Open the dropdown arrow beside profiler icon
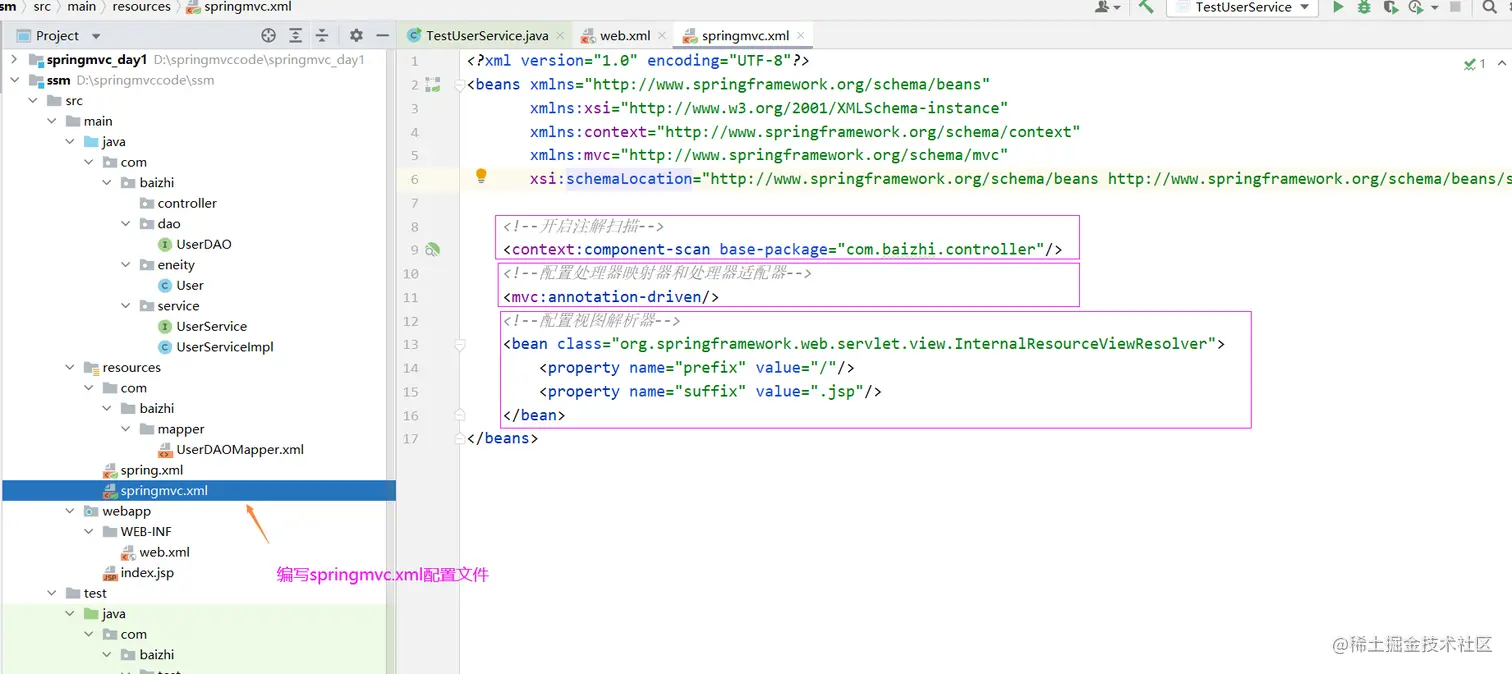This screenshot has height=674, width=1512. pyautogui.click(x=1435, y=7)
